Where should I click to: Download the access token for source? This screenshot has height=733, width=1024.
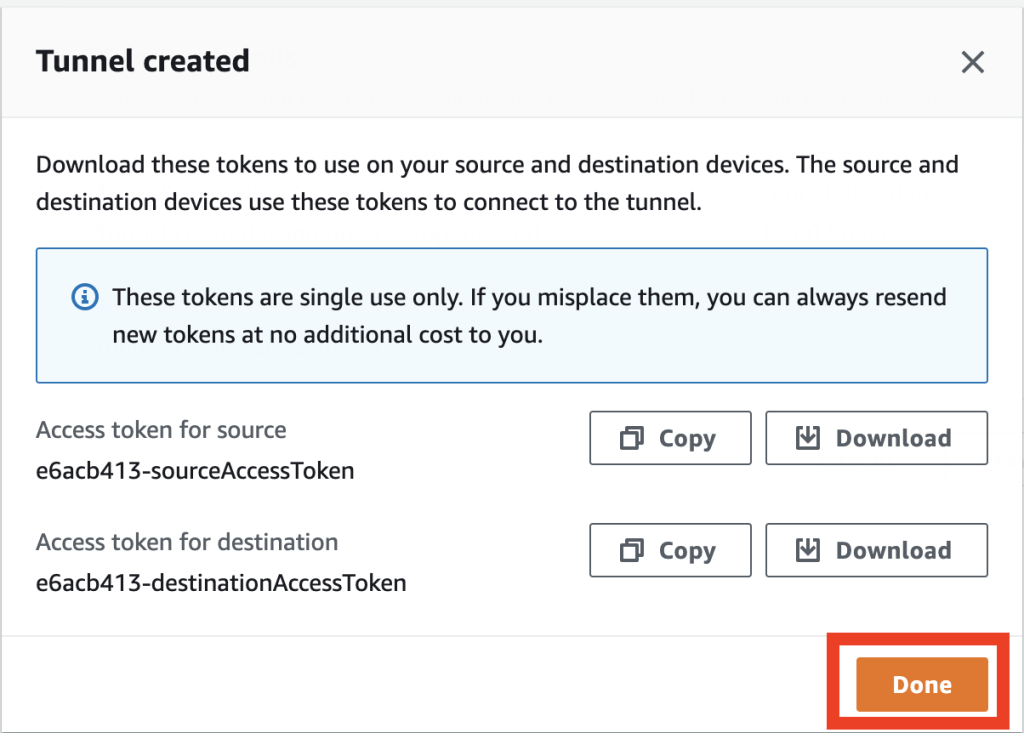(x=876, y=438)
